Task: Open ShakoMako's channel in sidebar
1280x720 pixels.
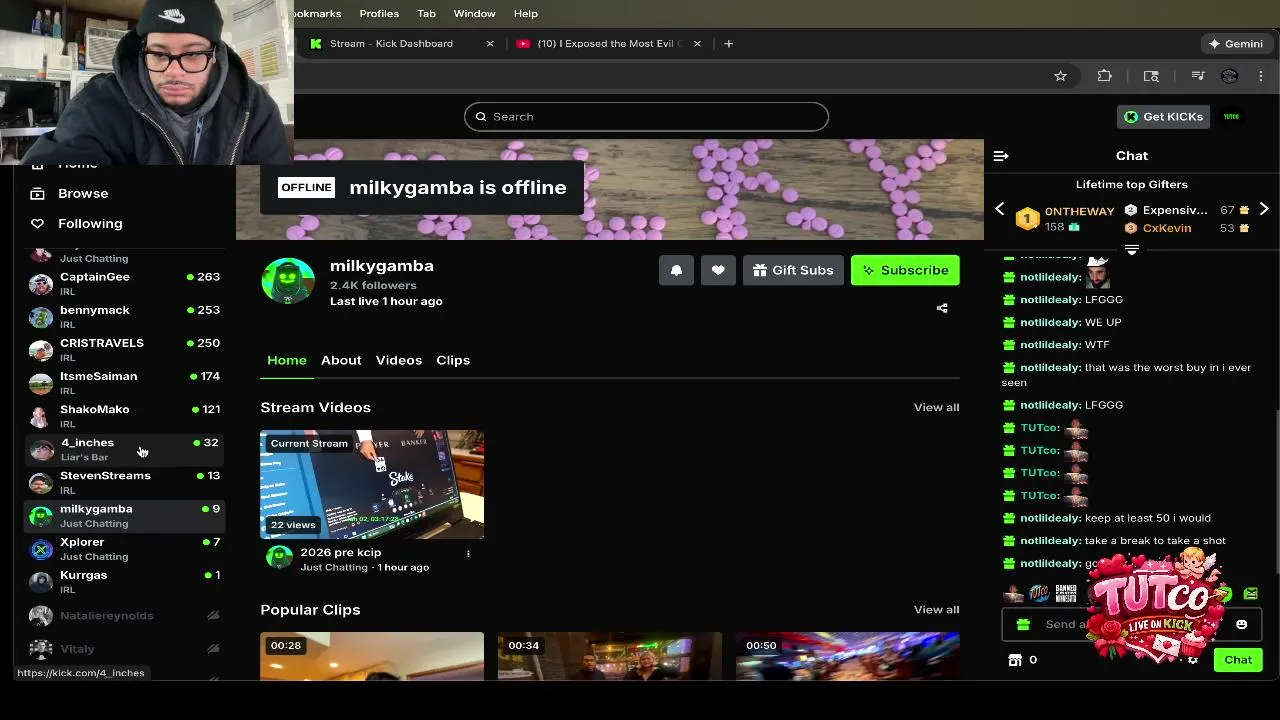Action: (x=124, y=416)
